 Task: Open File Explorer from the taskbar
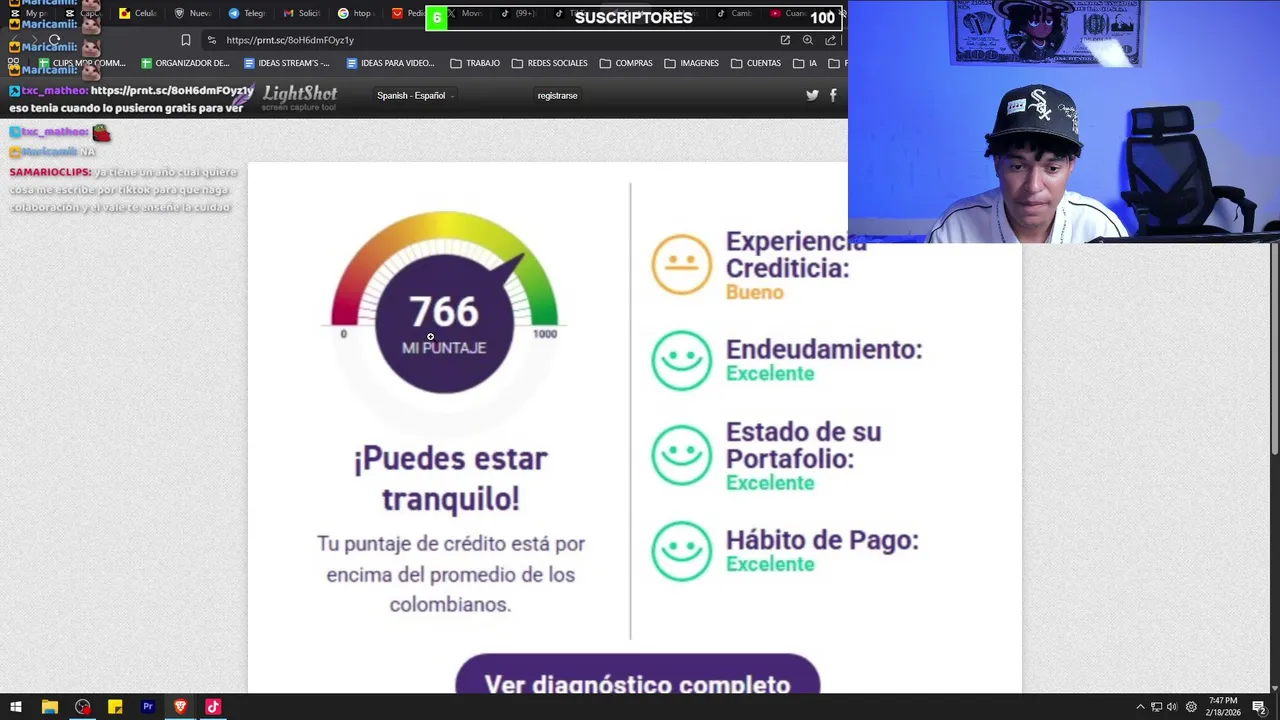49,707
